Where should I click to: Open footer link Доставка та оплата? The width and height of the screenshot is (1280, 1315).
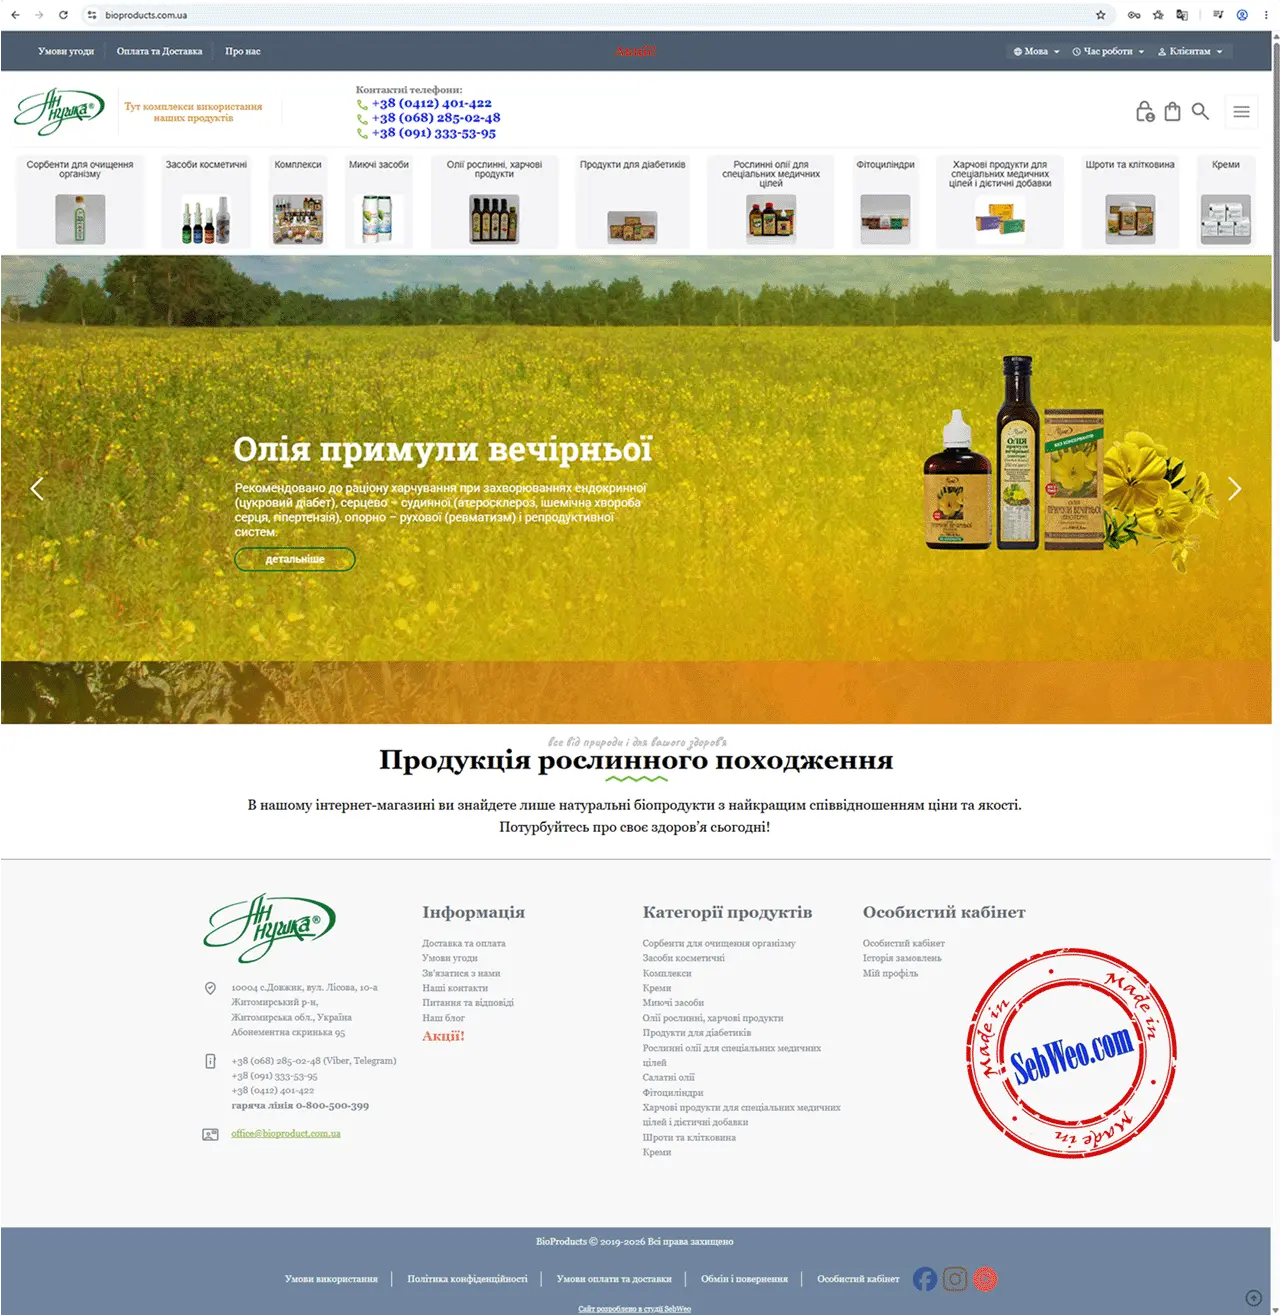(x=464, y=943)
